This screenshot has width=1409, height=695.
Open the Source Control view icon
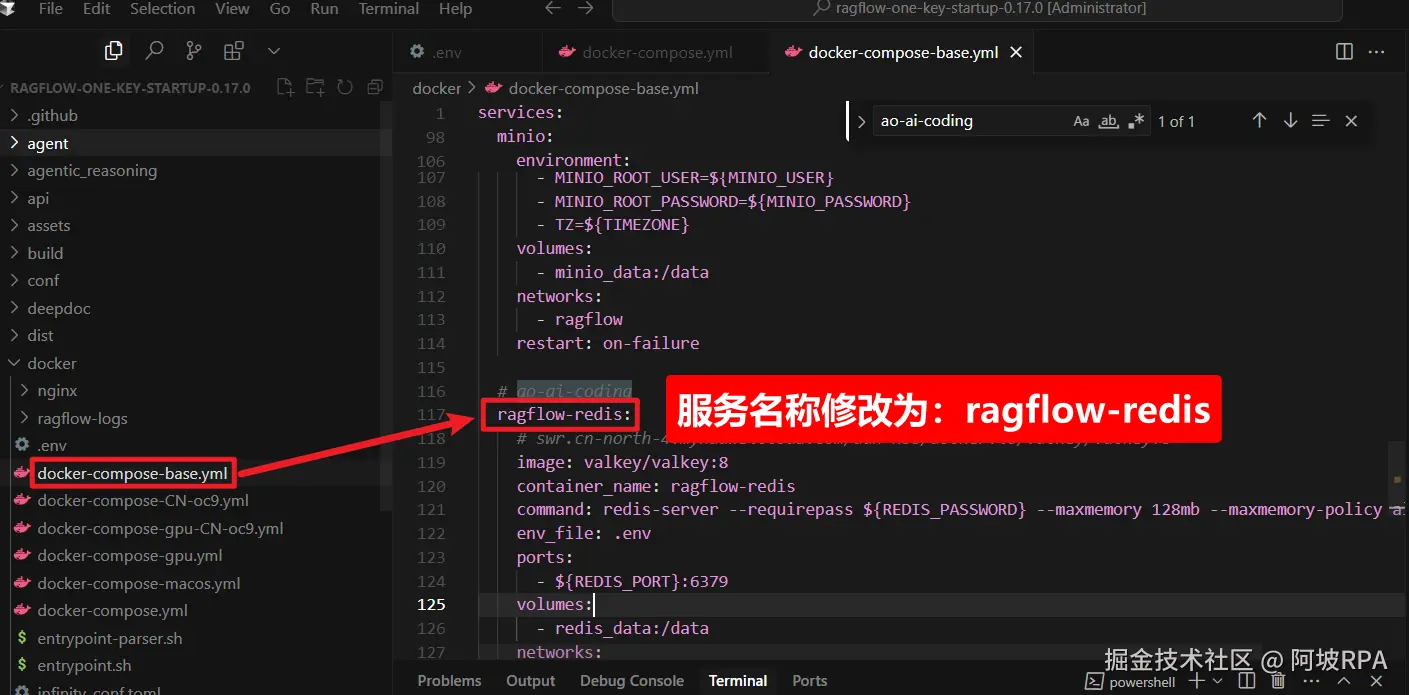click(x=194, y=50)
